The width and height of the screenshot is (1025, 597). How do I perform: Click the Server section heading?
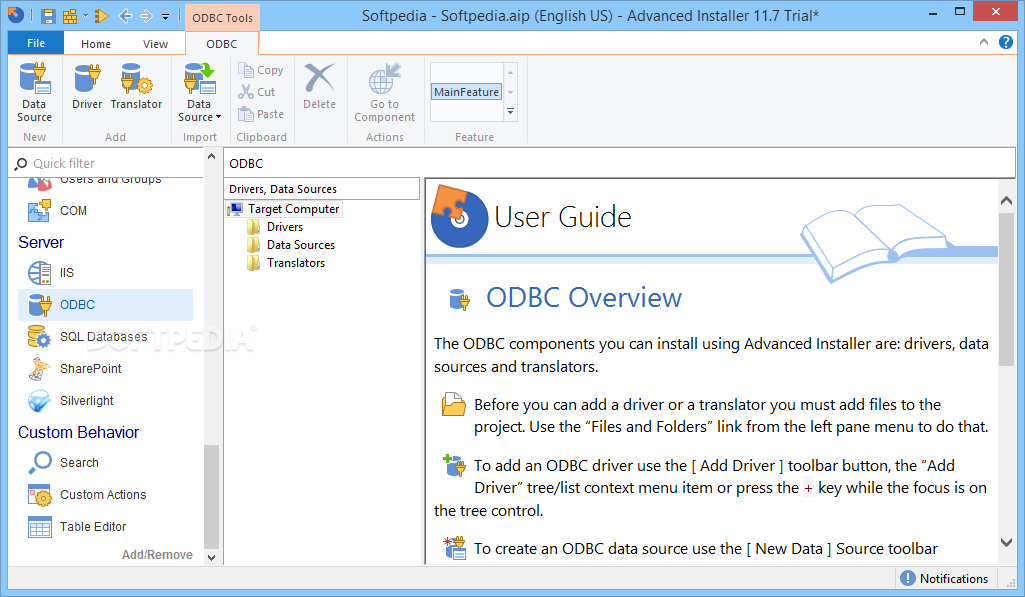41,243
